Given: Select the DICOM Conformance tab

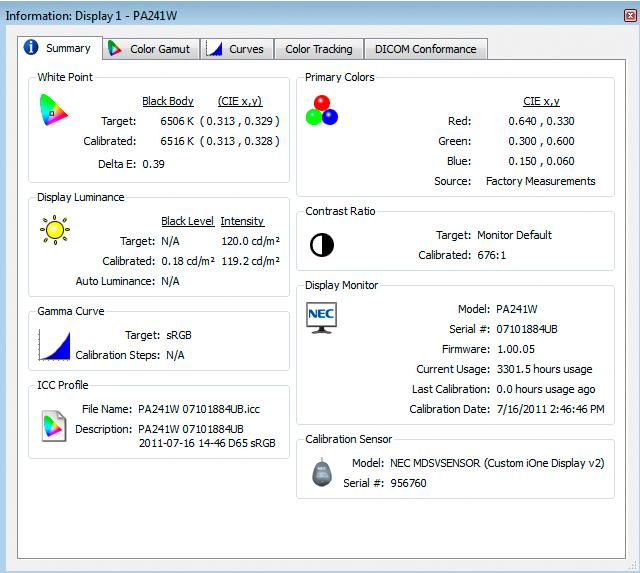Looking at the screenshot, I should [x=426, y=49].
